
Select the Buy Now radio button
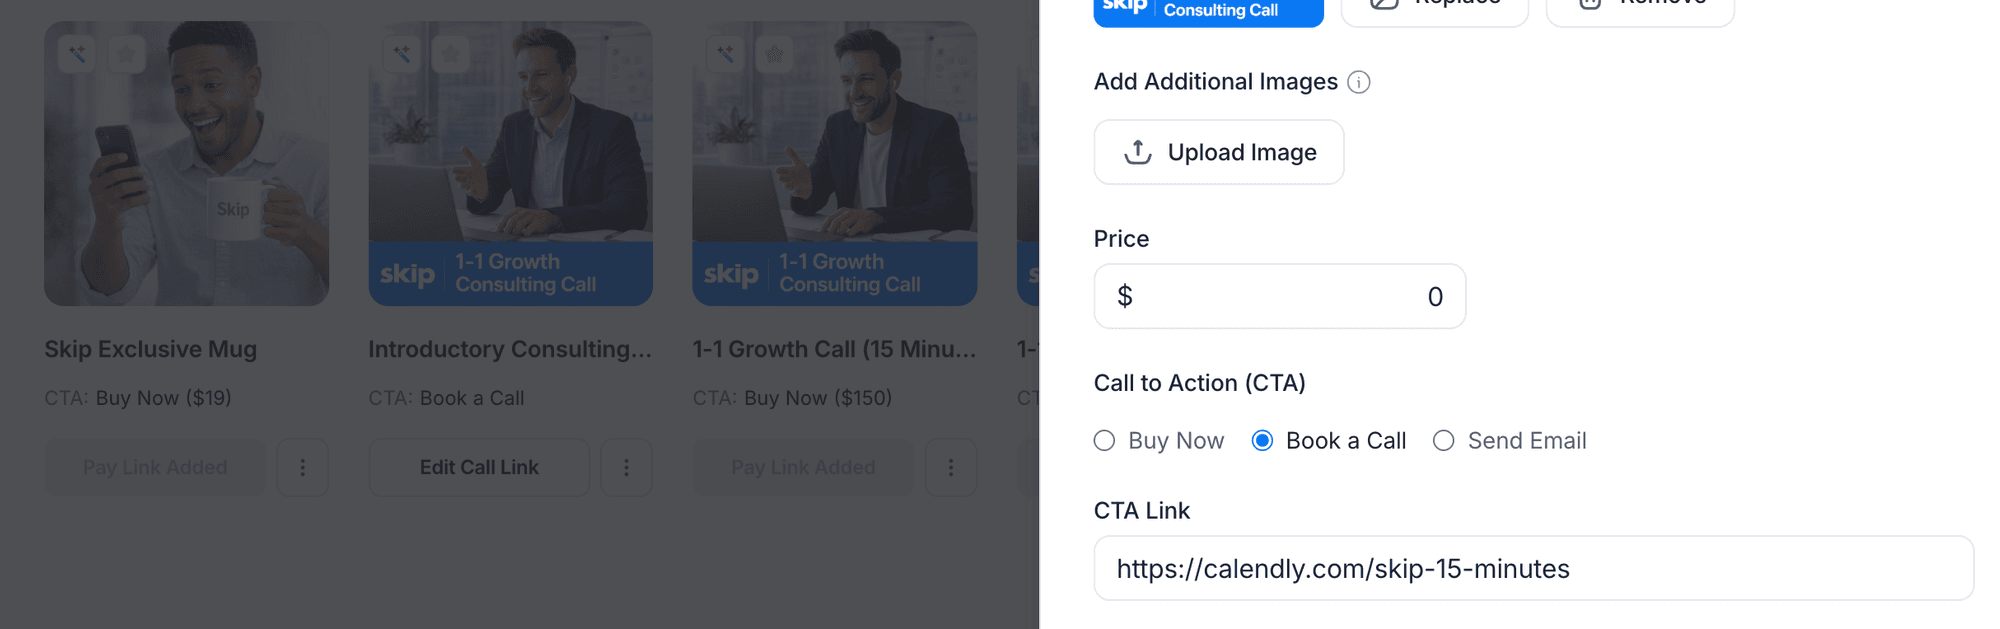(1104, 440)
